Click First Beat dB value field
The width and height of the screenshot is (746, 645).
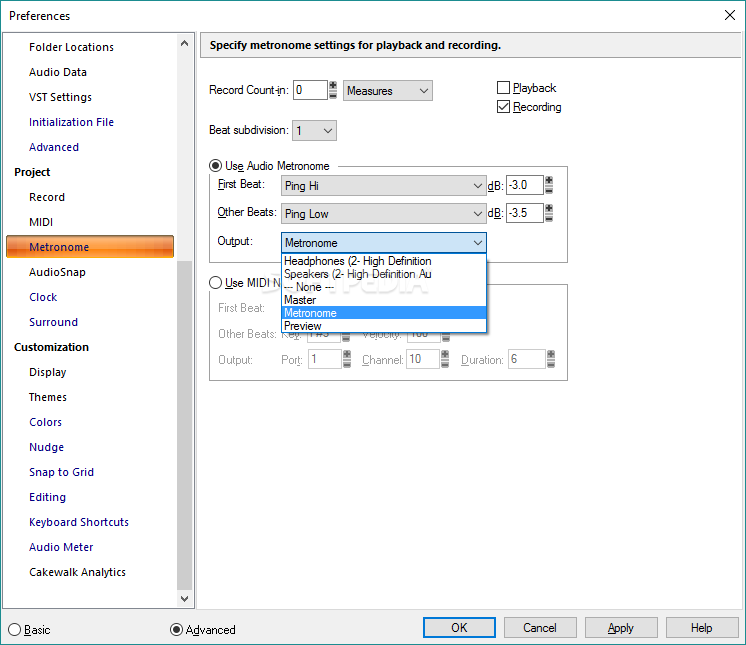pyautogui.click(x=525, y=185)
